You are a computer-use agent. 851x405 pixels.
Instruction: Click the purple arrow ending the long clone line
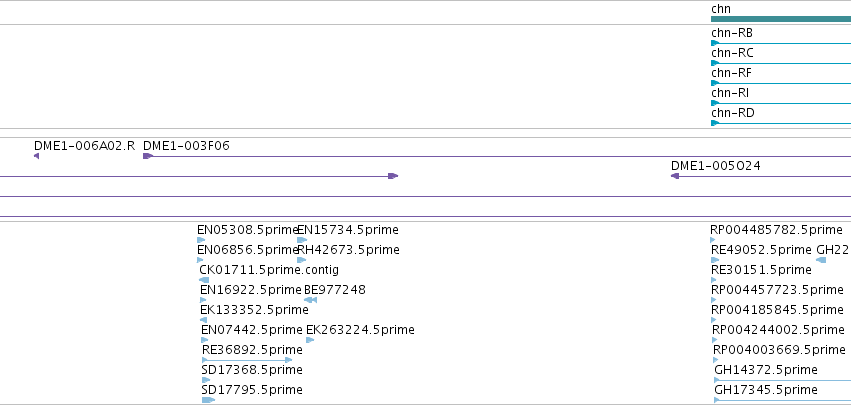393,176
